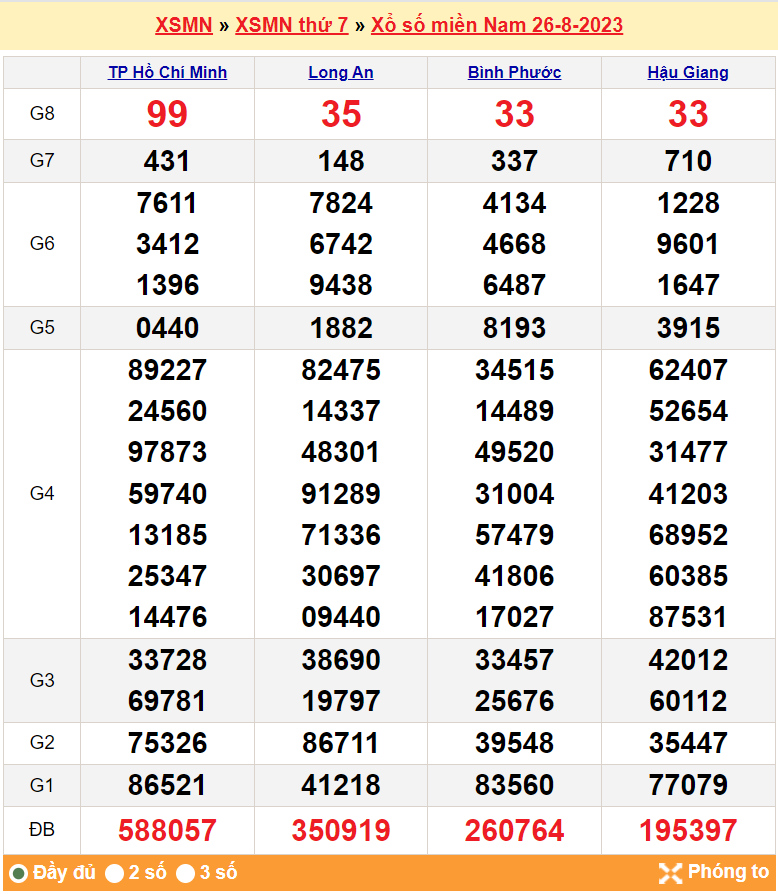The width and height of the screenshot is (778, 894).
Task: Open the XSMN thứ 7 link
Action: [291, 25]
